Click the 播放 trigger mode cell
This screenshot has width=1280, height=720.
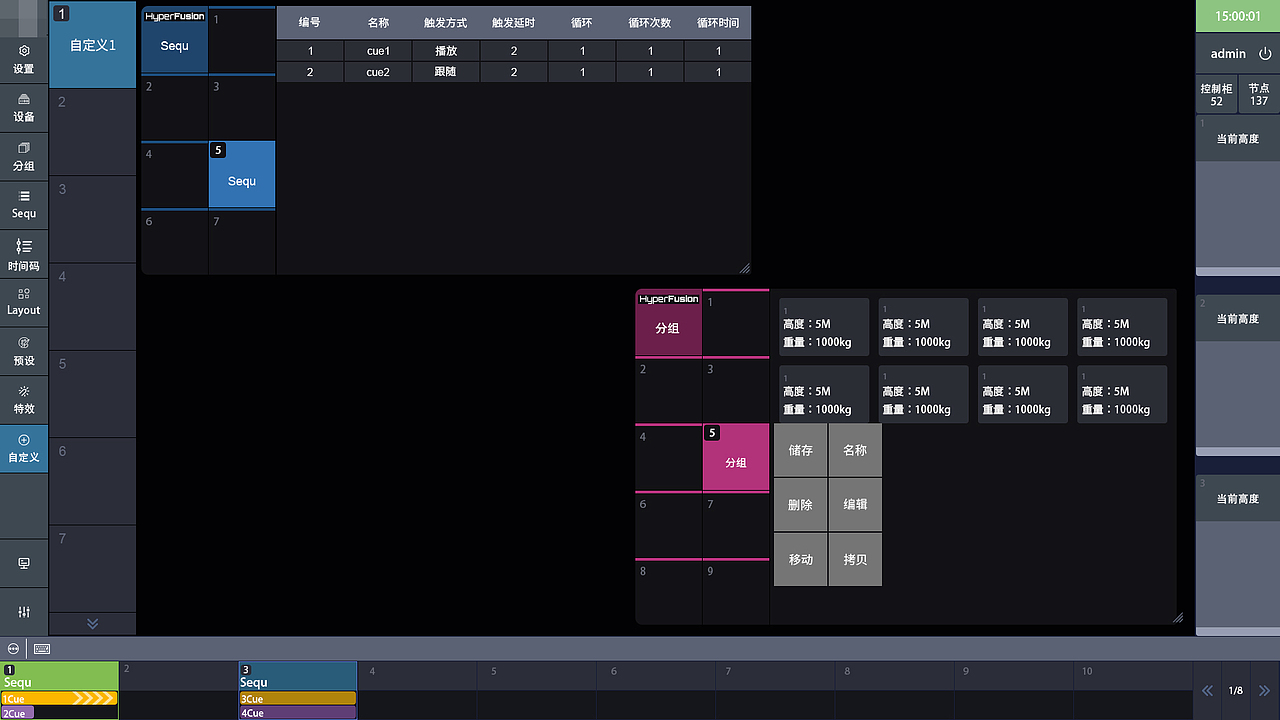click(446, 51)
